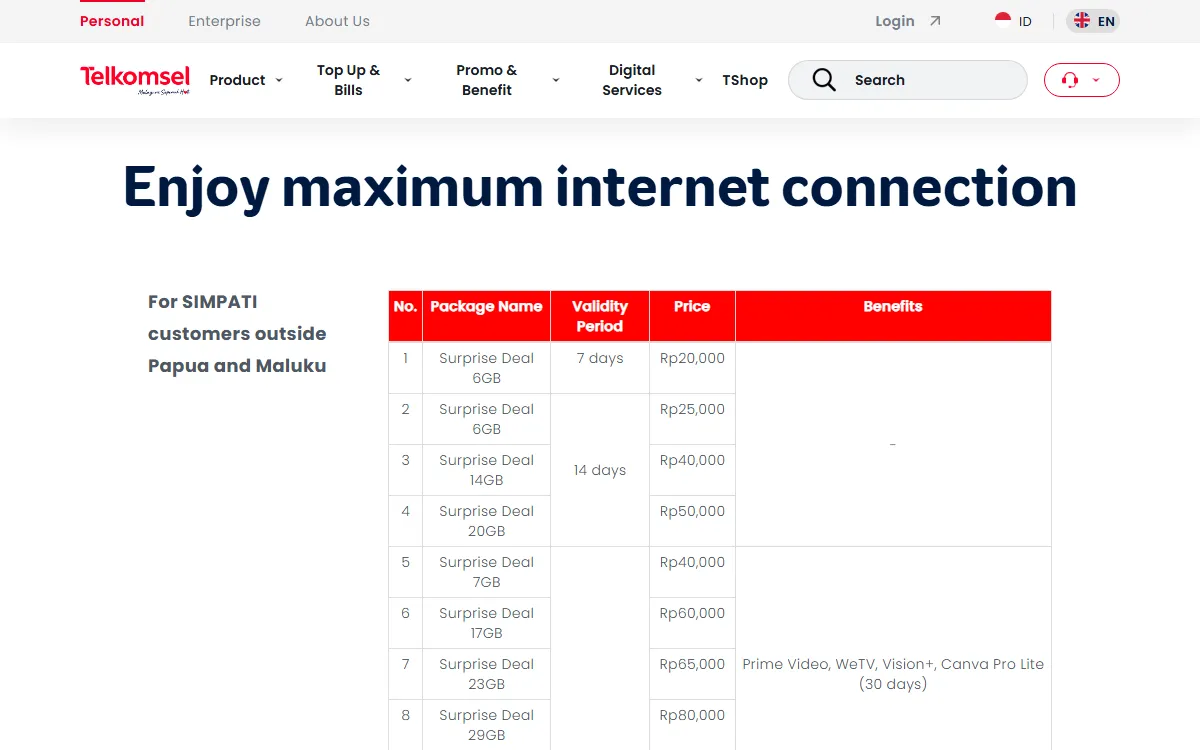The image size is (1200, 750).
Task: Click the Login arrow icon
Action: (x=935, y=21)
